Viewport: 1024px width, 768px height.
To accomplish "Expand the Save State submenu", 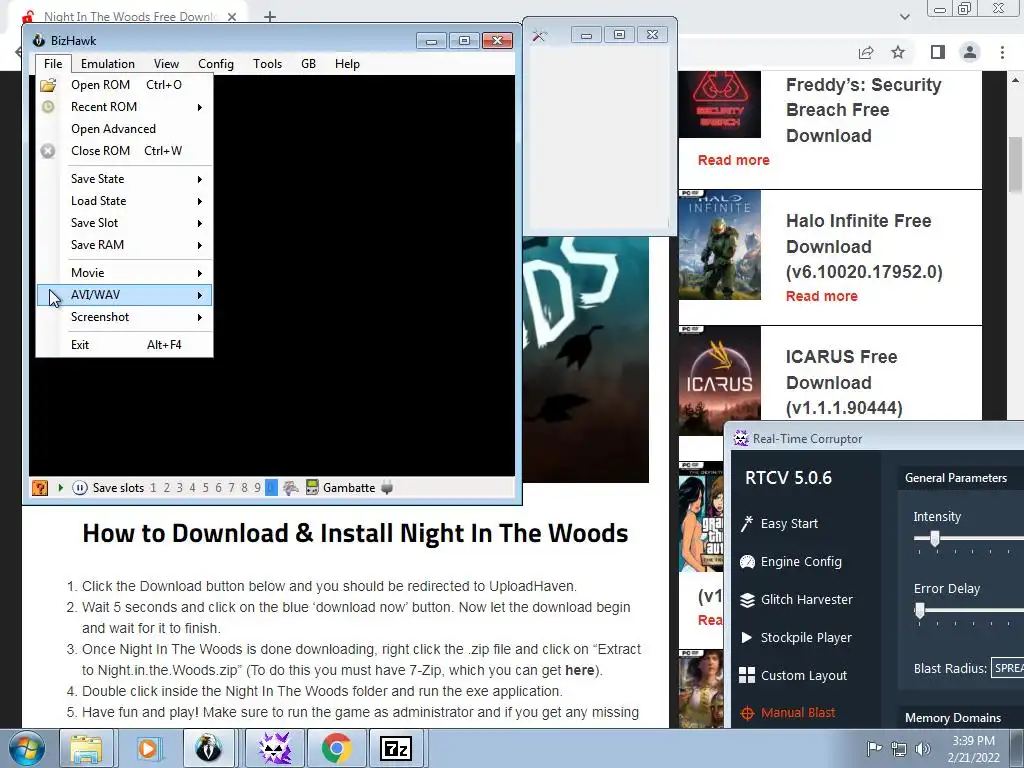I will pos(124,179).
